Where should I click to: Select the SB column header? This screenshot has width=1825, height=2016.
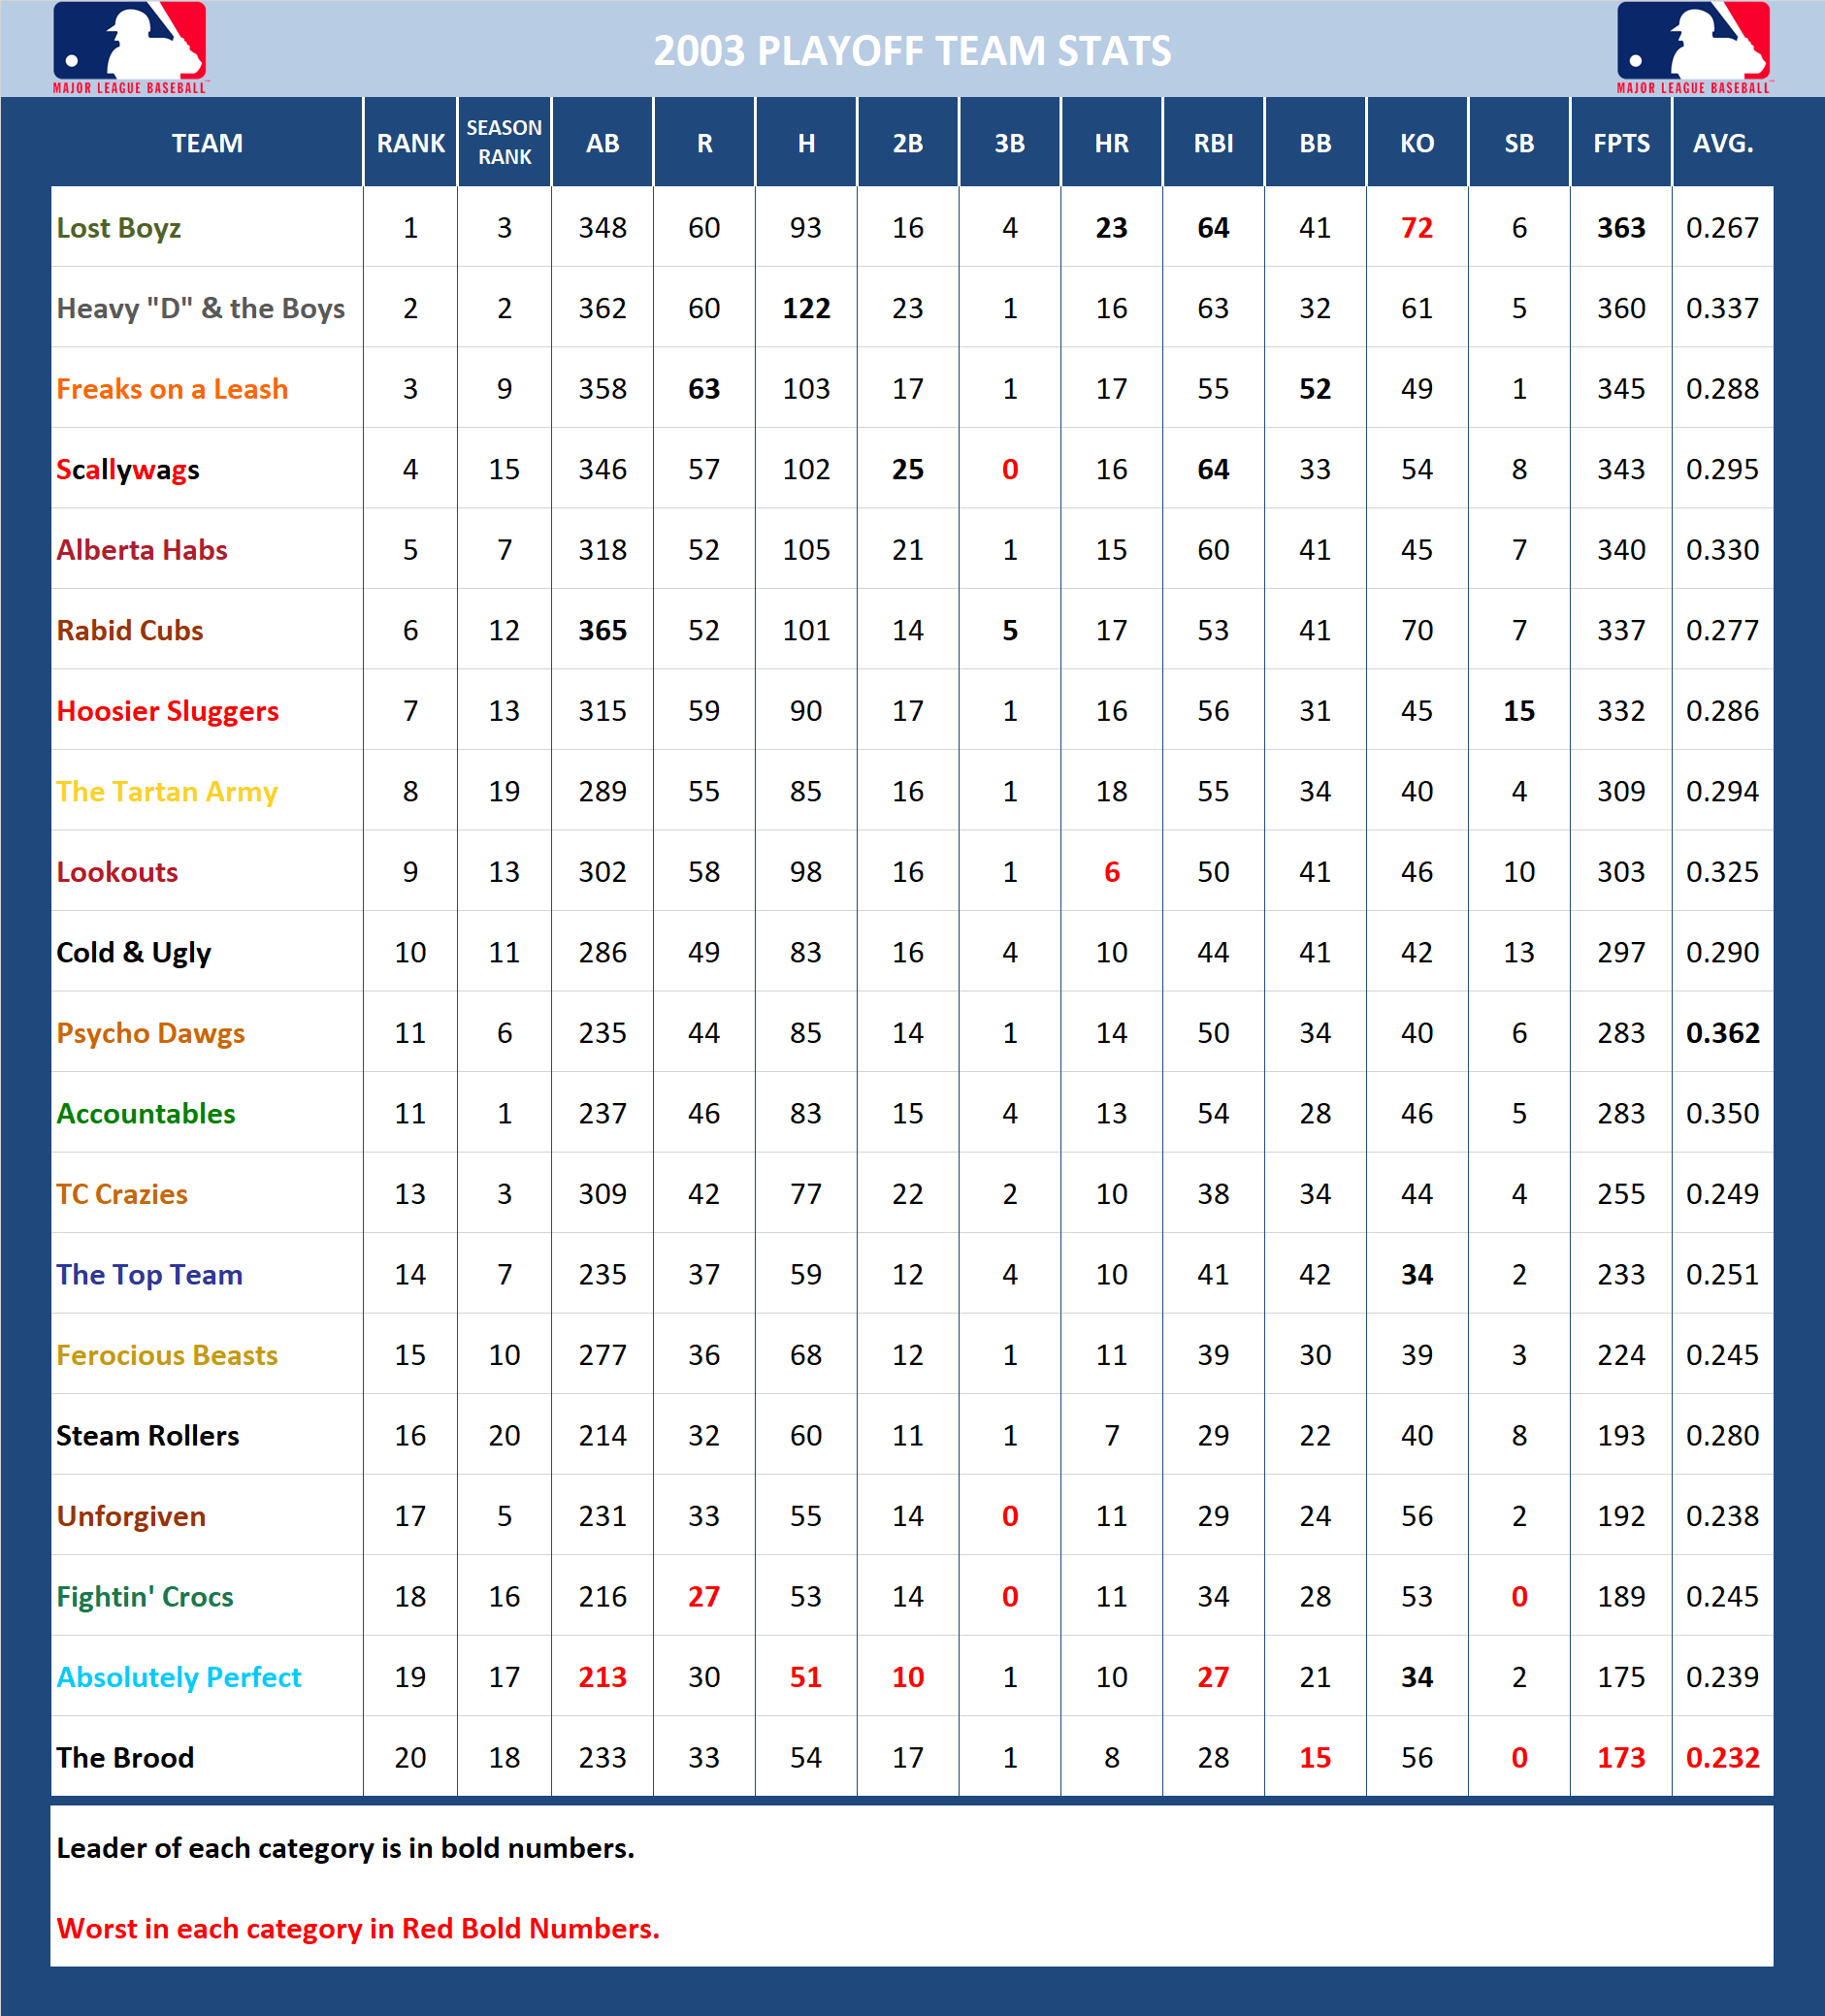1518,143
